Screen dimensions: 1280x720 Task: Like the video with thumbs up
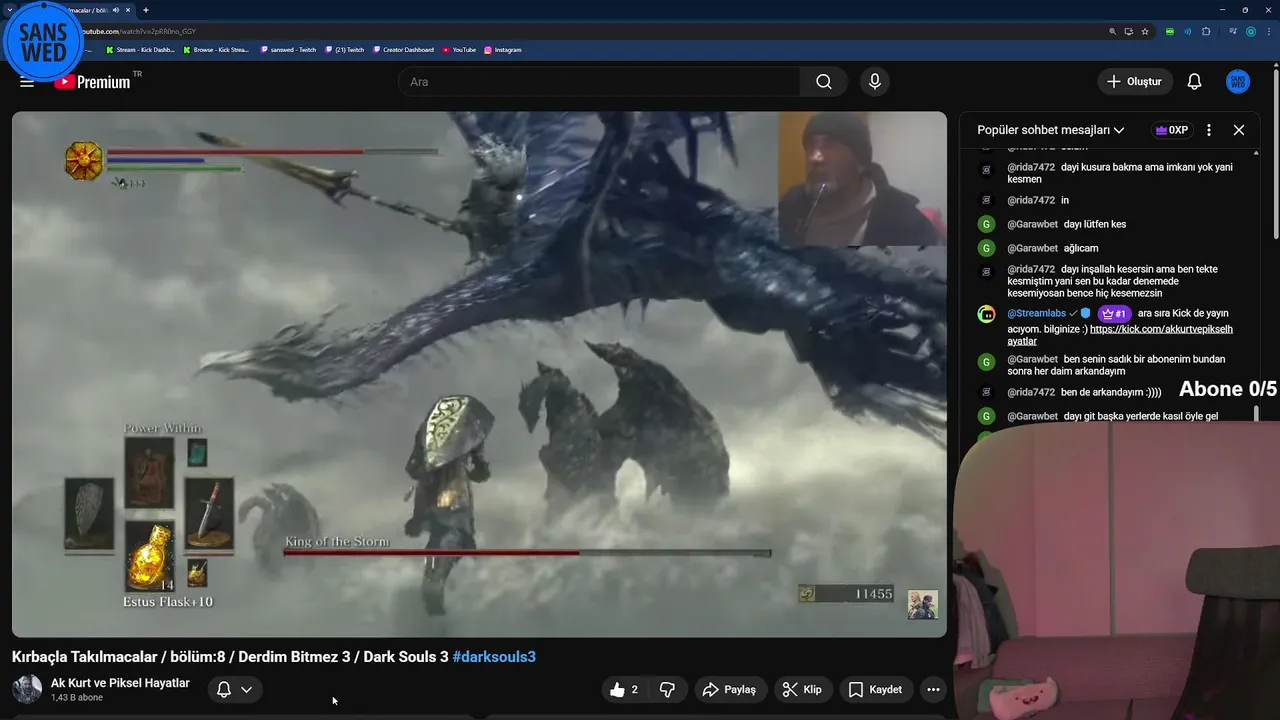point(624,690)
